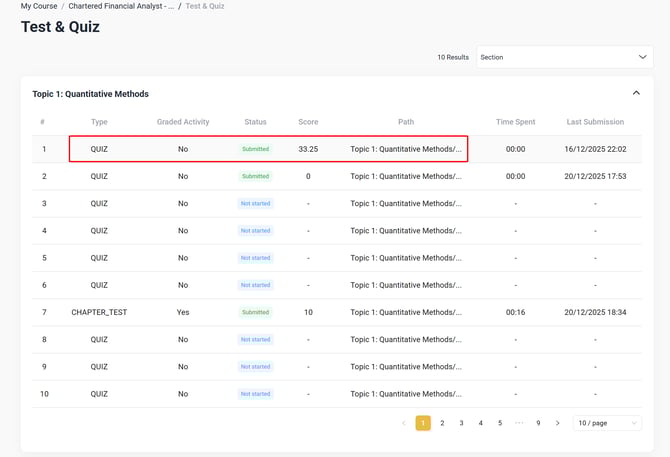Click the Status column header
The width and height of the screenshot is (670, 457).
click(255, 122)
